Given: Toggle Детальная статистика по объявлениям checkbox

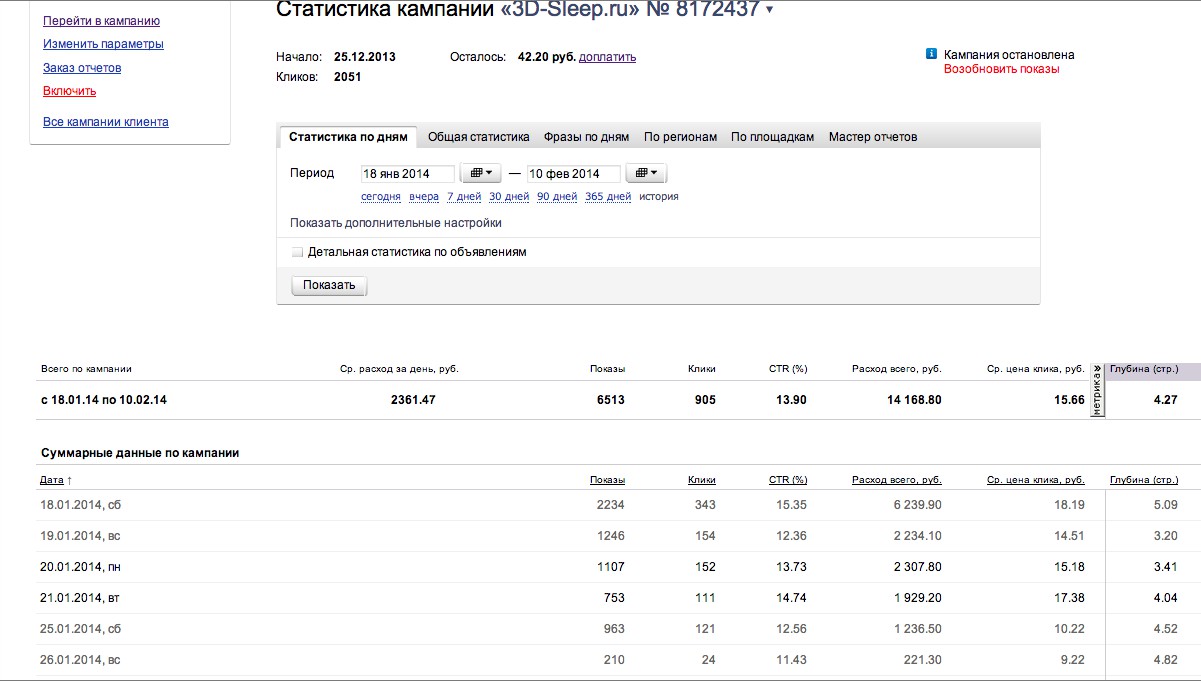Looking at the screenshot, I should tap(297, 252).
